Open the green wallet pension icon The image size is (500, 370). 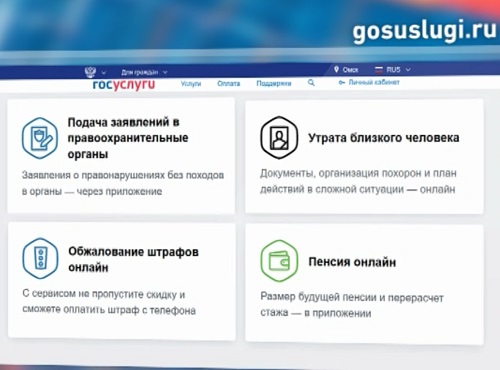(x=279, y=261)
